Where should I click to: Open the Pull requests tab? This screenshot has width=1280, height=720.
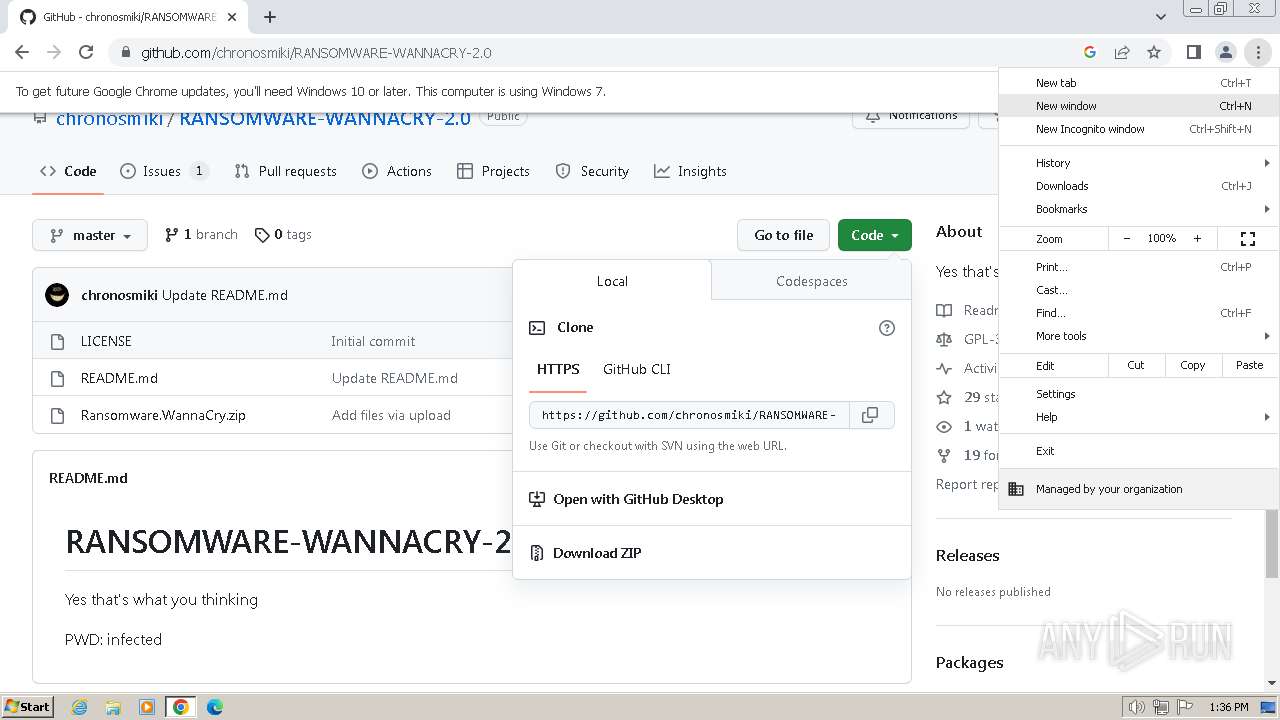tap(285, 171)
